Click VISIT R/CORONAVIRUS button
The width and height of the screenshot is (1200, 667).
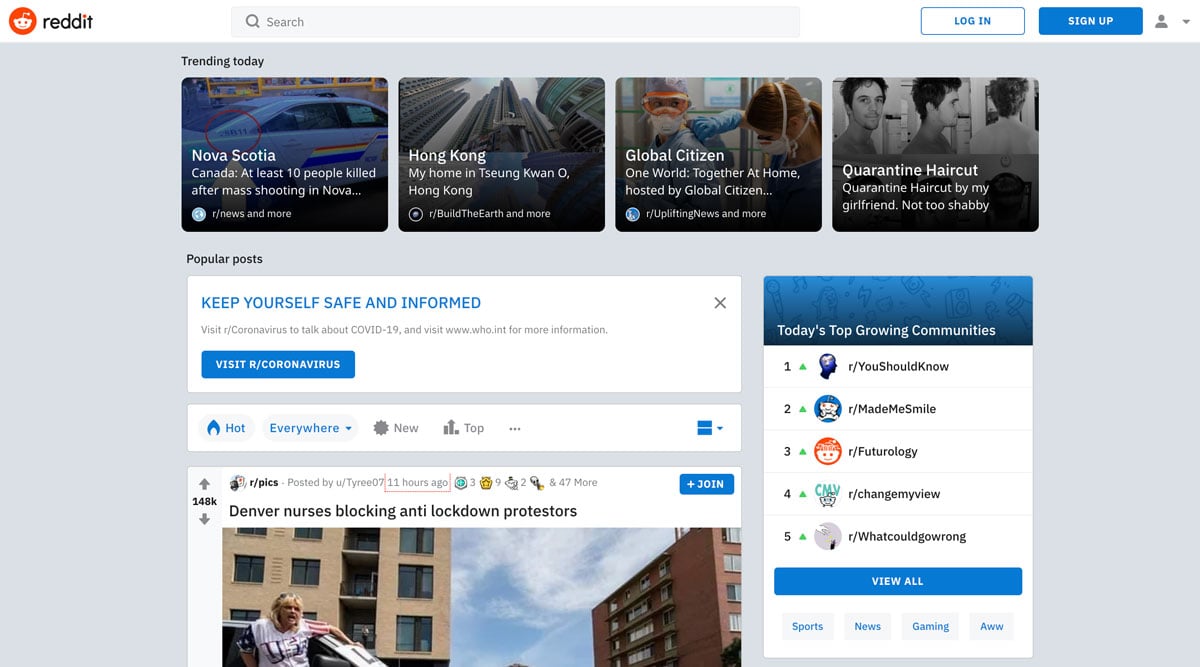pos(278,364)
